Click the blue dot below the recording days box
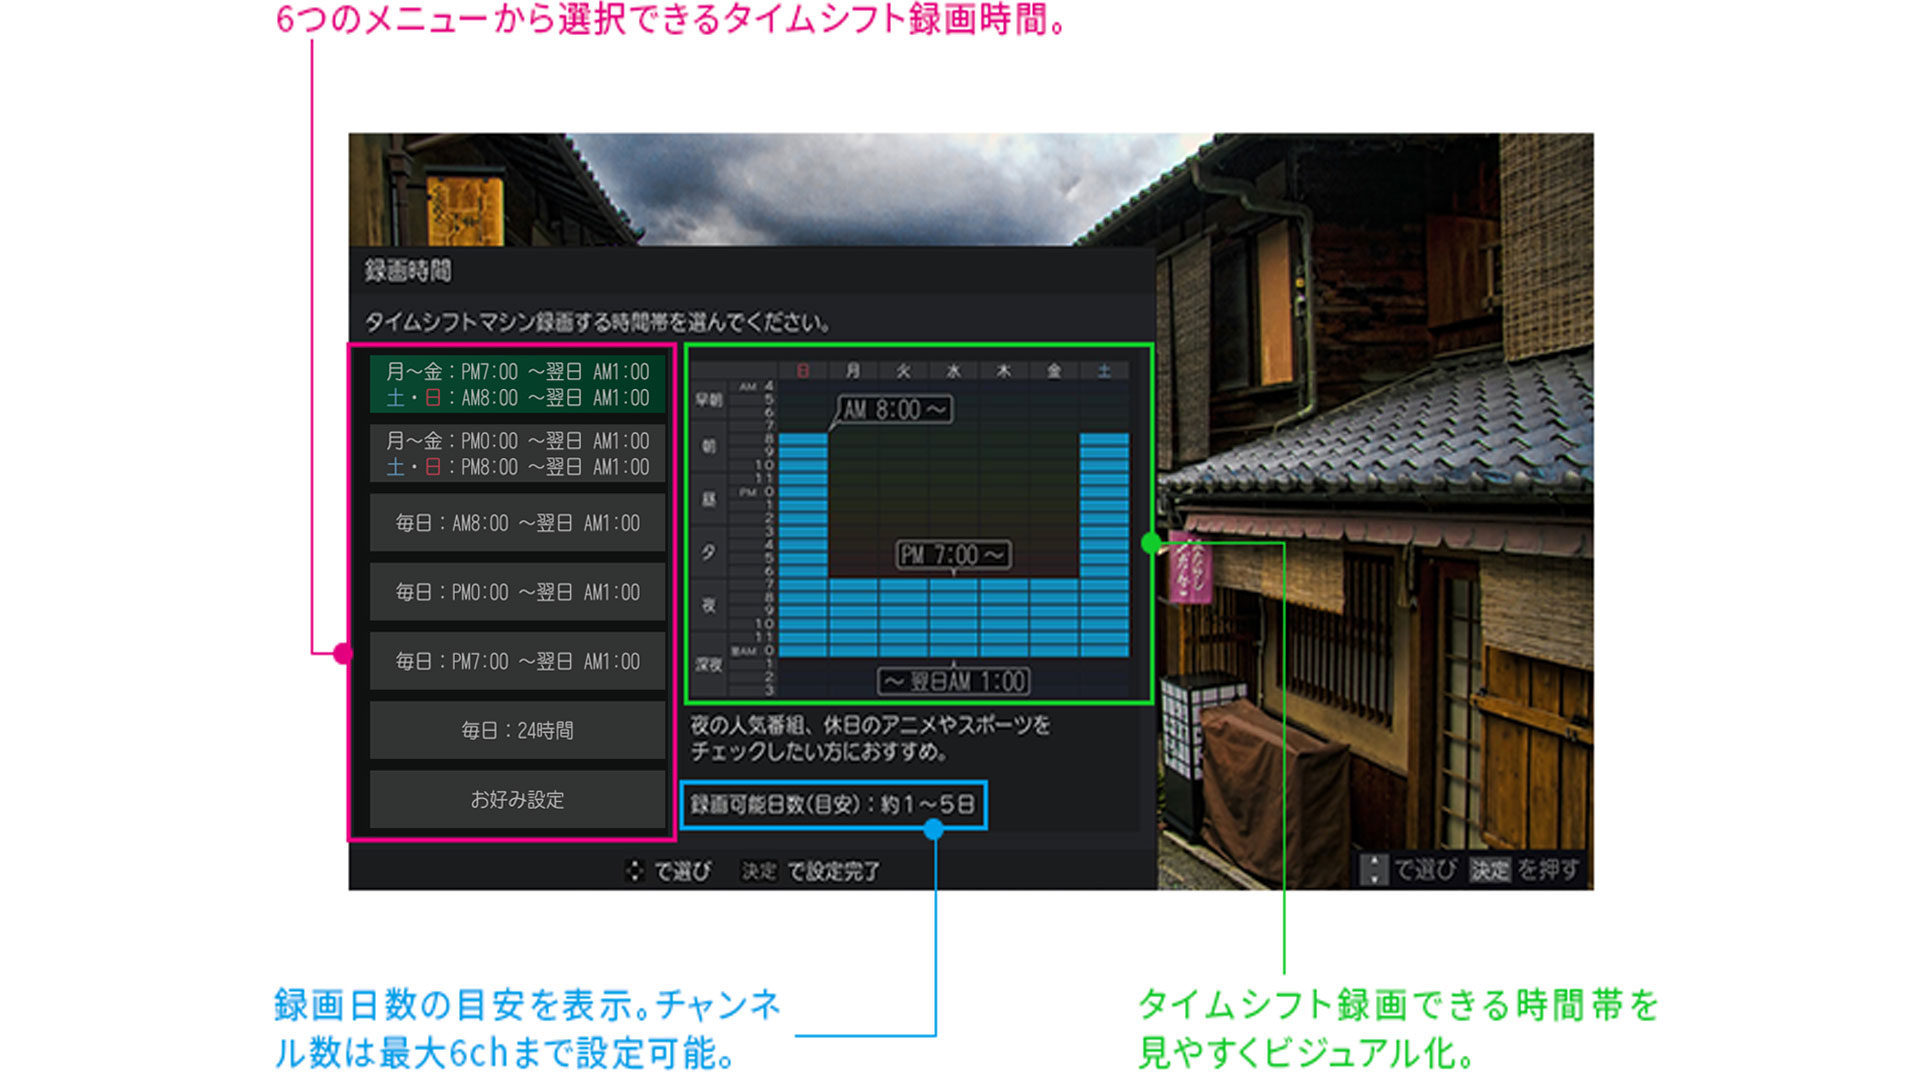The height and width of the screenshot is (1080, 1920). click(935, 828)
